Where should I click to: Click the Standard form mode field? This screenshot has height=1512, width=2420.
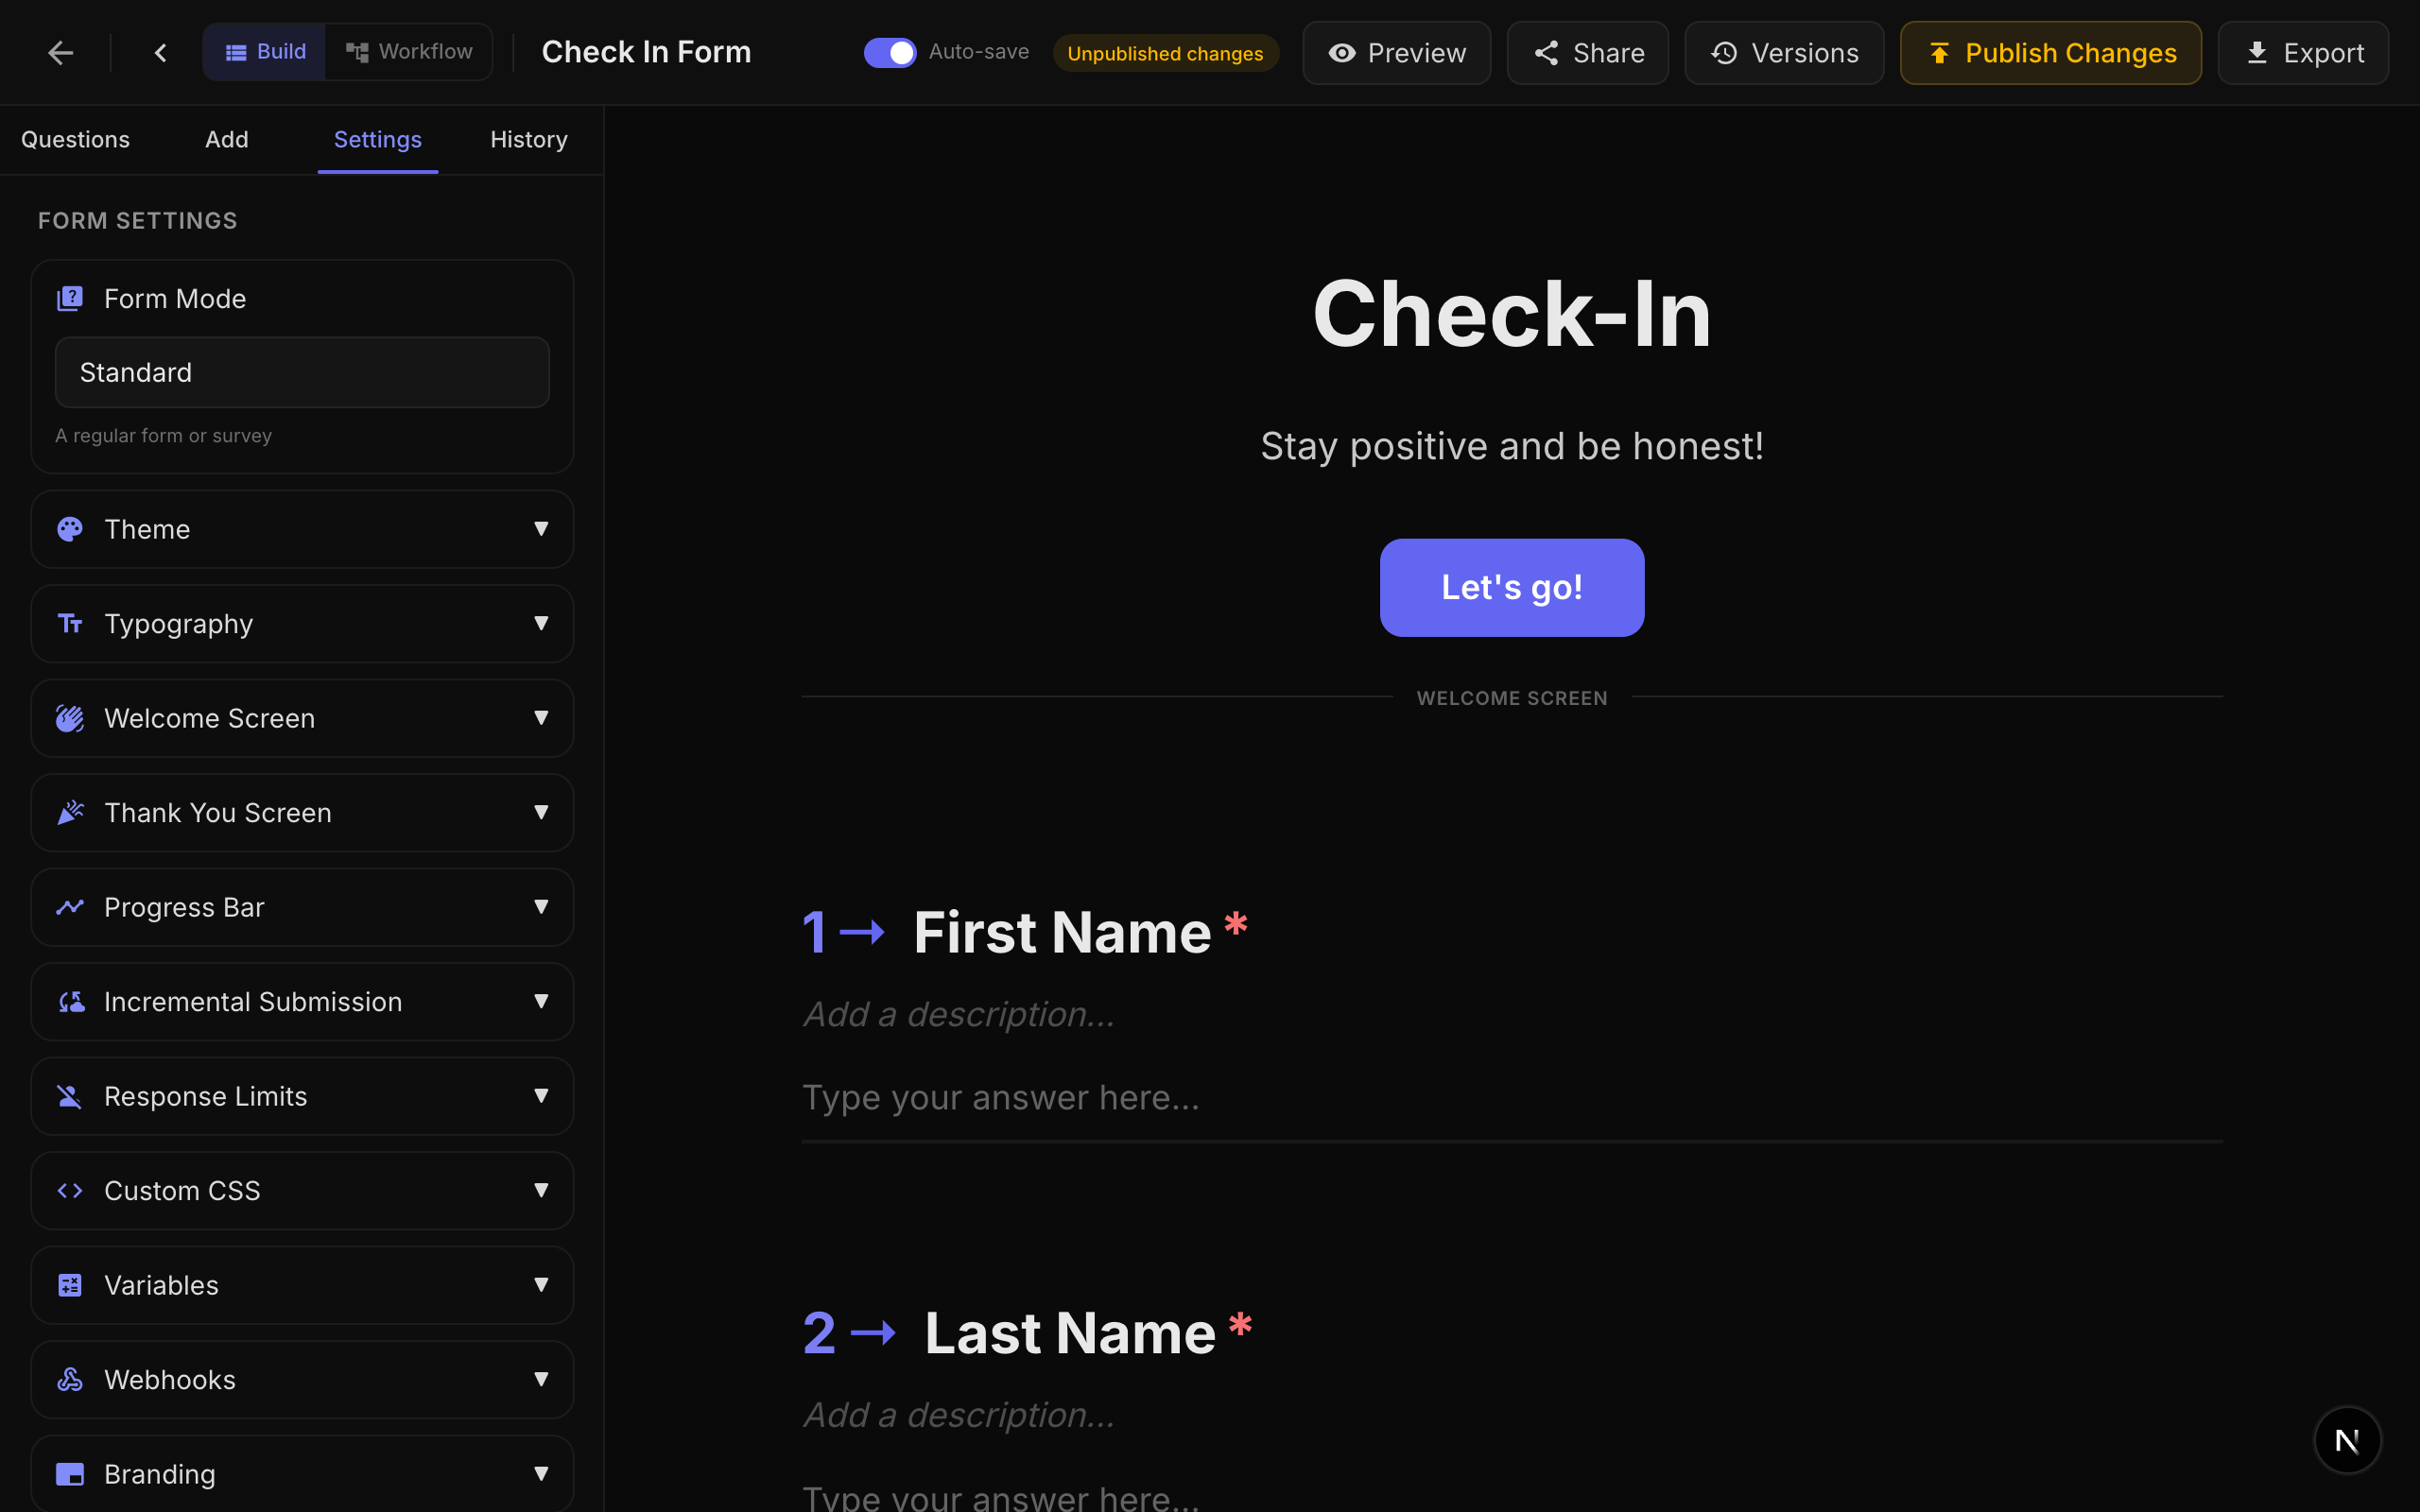(301, 371)
